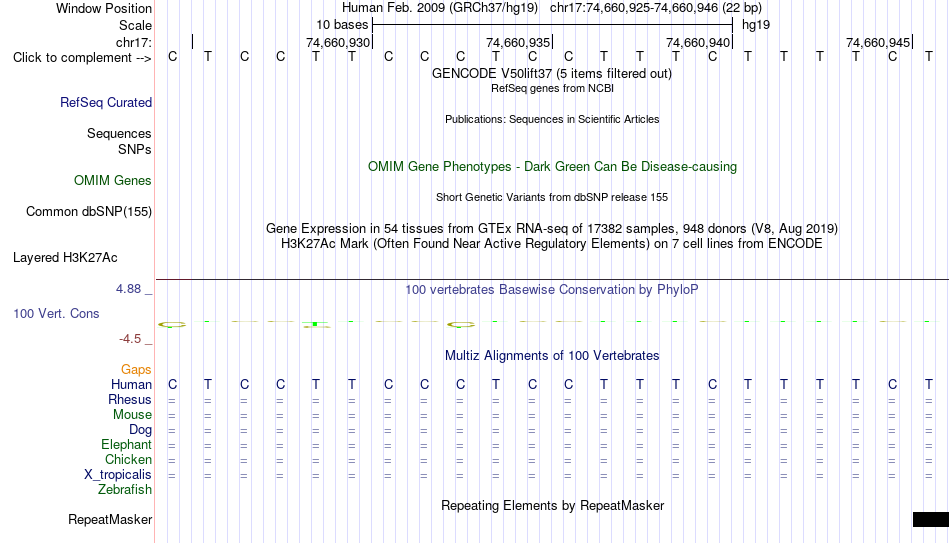Click the chr17:74,660,925-74,660,946 position text

656,8
